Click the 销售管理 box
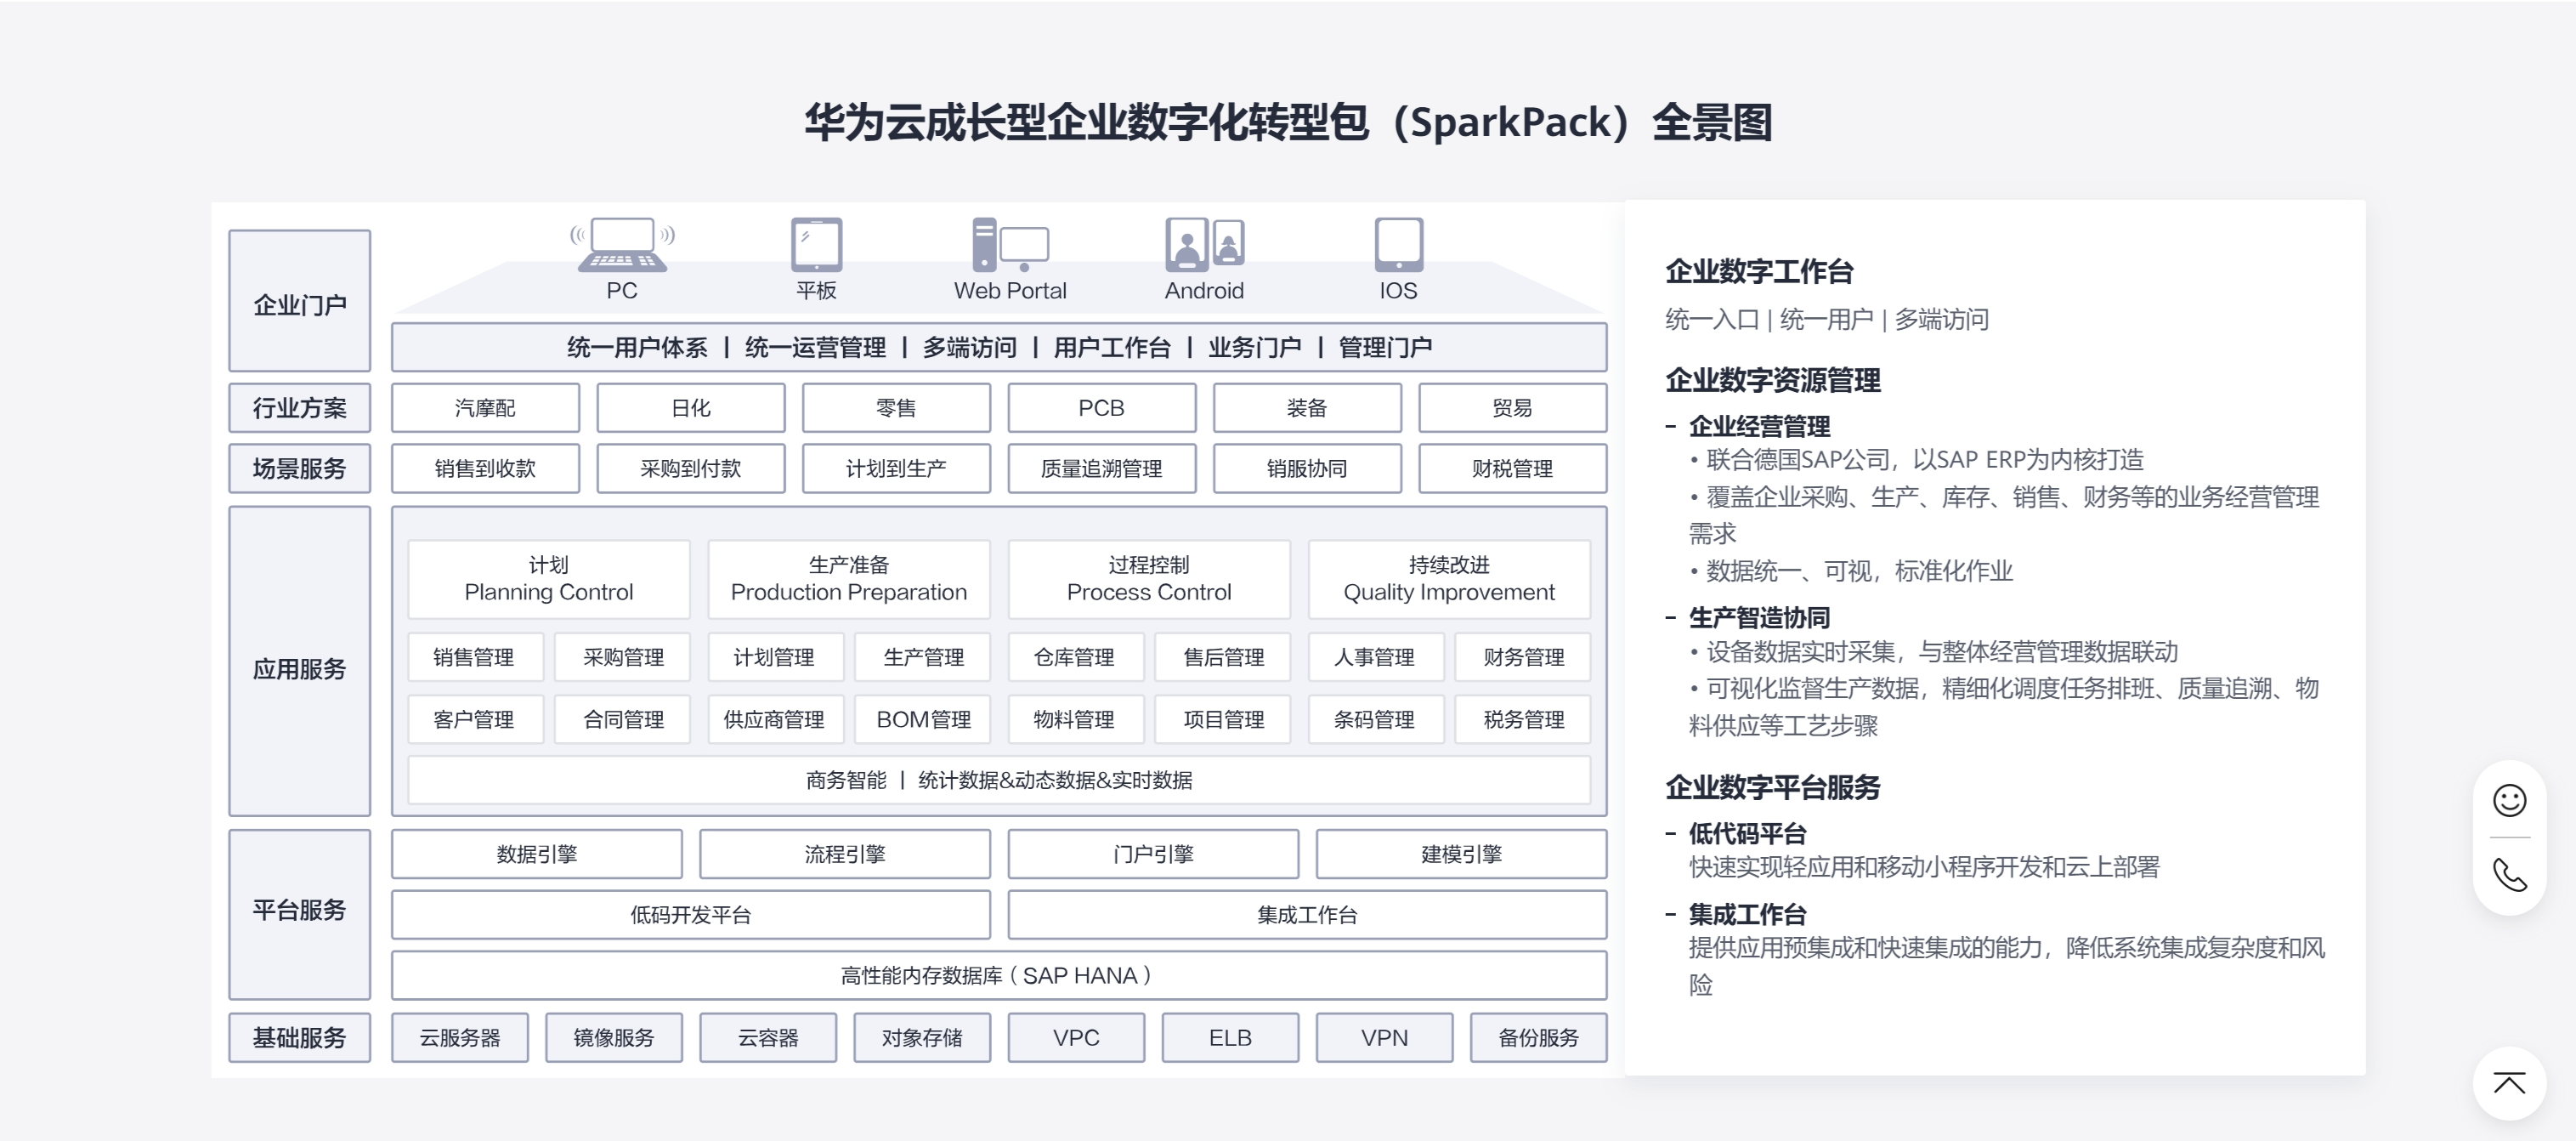This screenshot has height=1141, width=2576. tap(474, 656)
